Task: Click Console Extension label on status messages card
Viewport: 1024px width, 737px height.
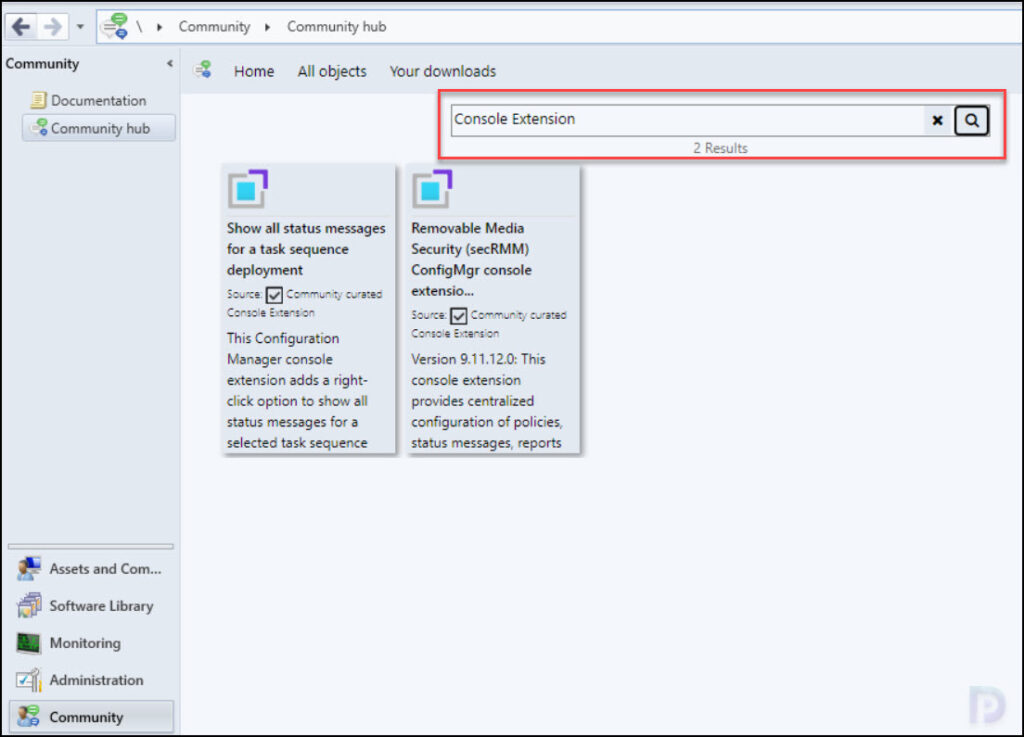Action: [x=270, y=313]
